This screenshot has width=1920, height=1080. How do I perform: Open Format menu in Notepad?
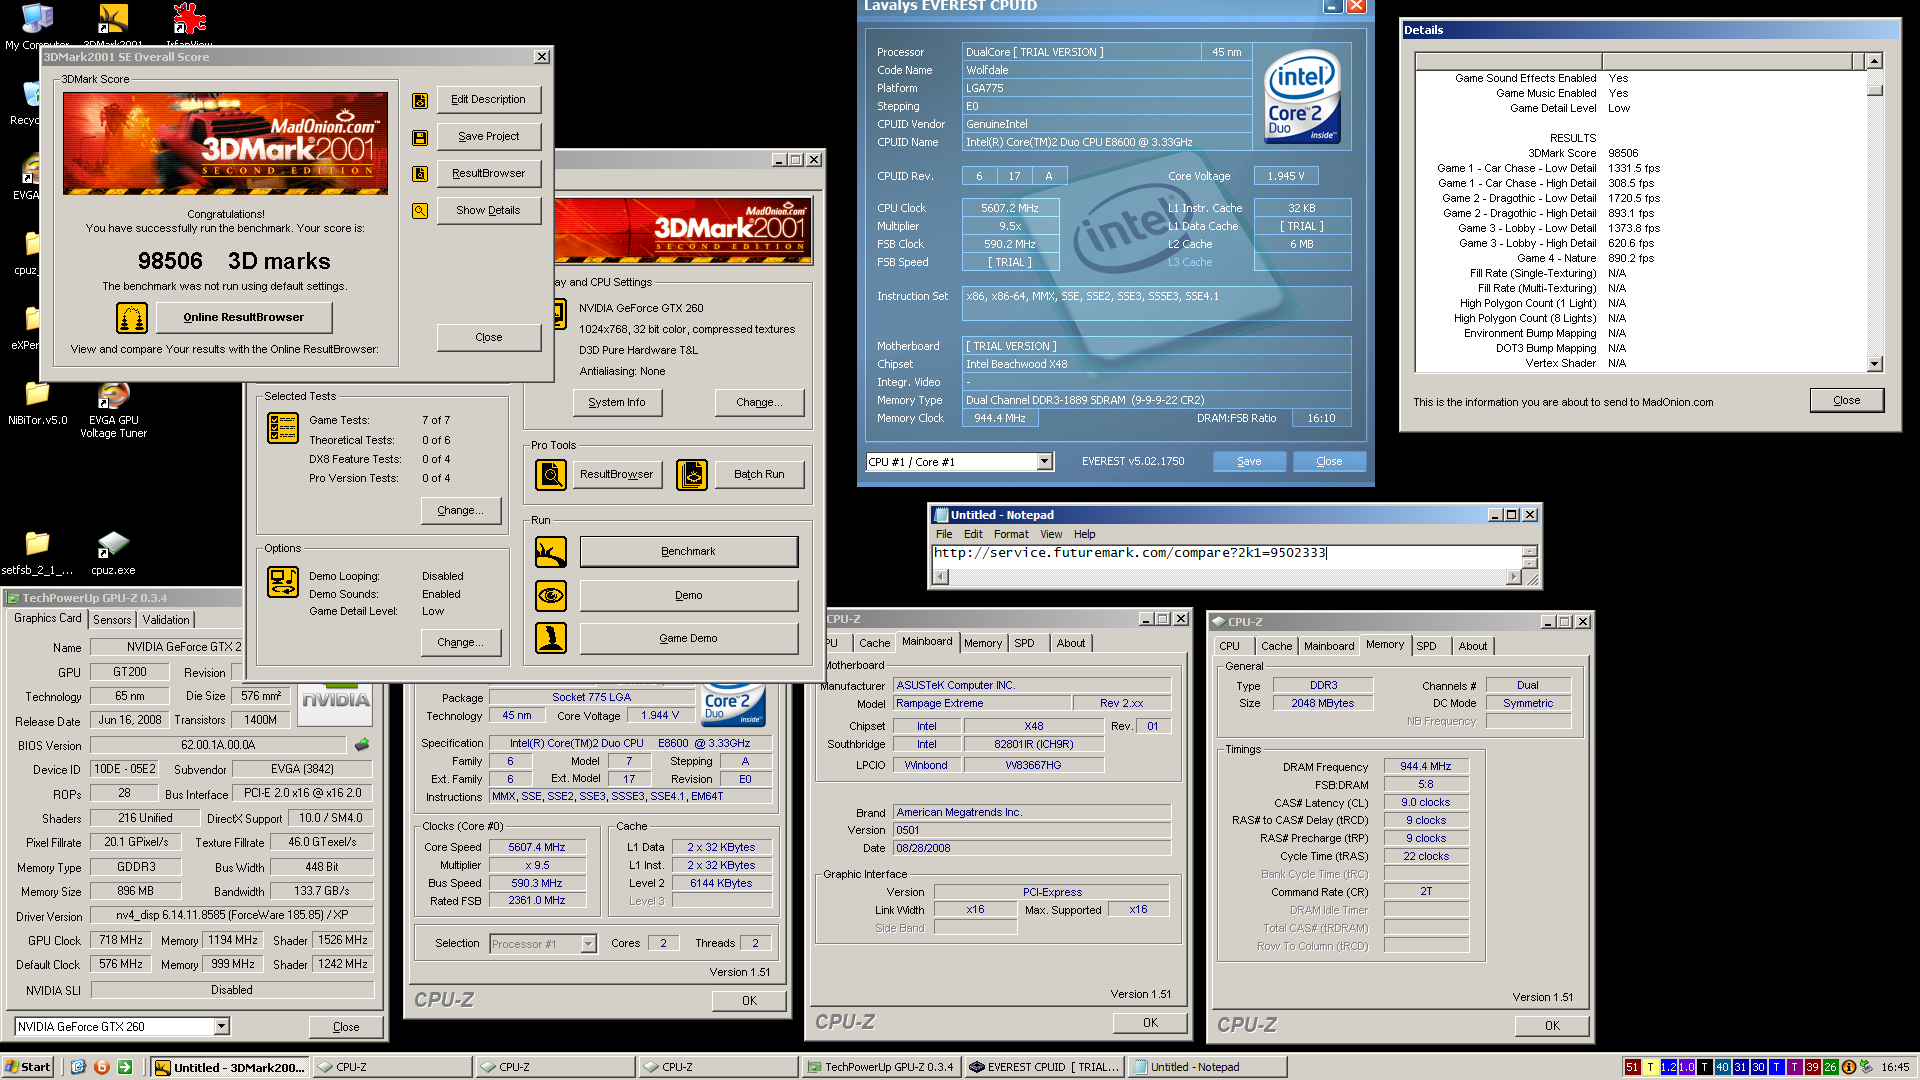coord(1011,534)
